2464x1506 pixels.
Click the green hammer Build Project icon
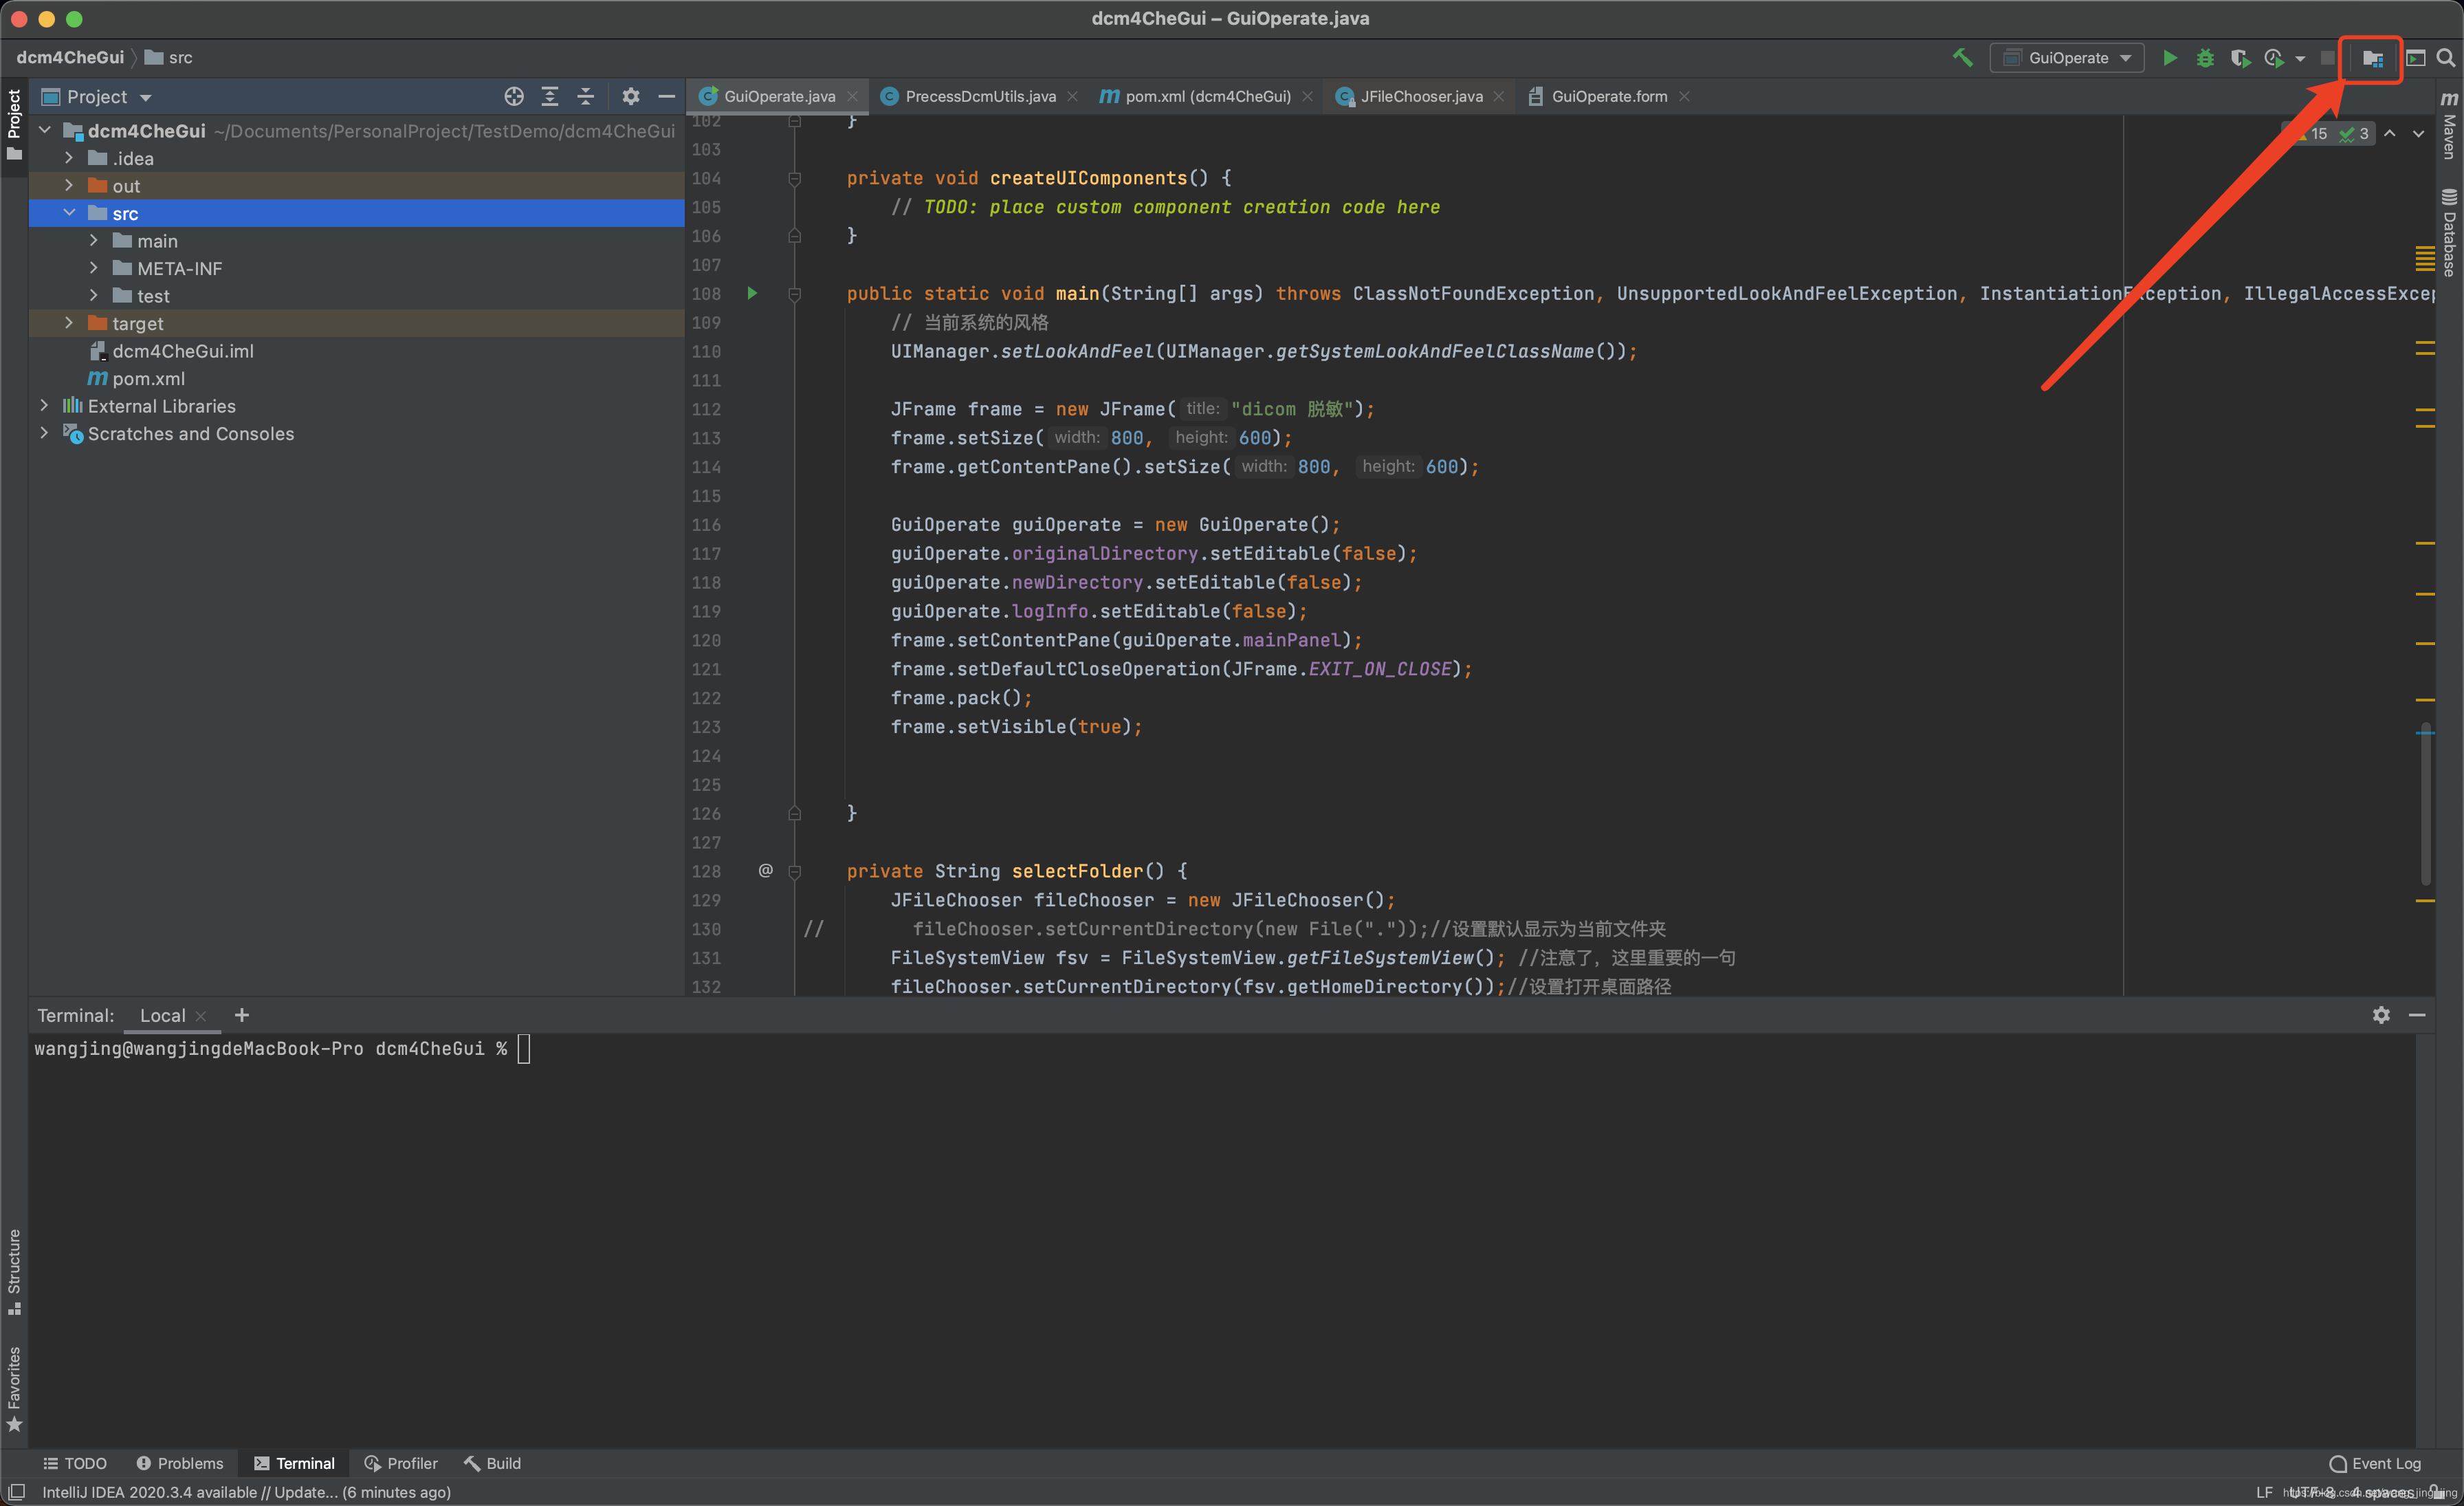[1962, 58]
